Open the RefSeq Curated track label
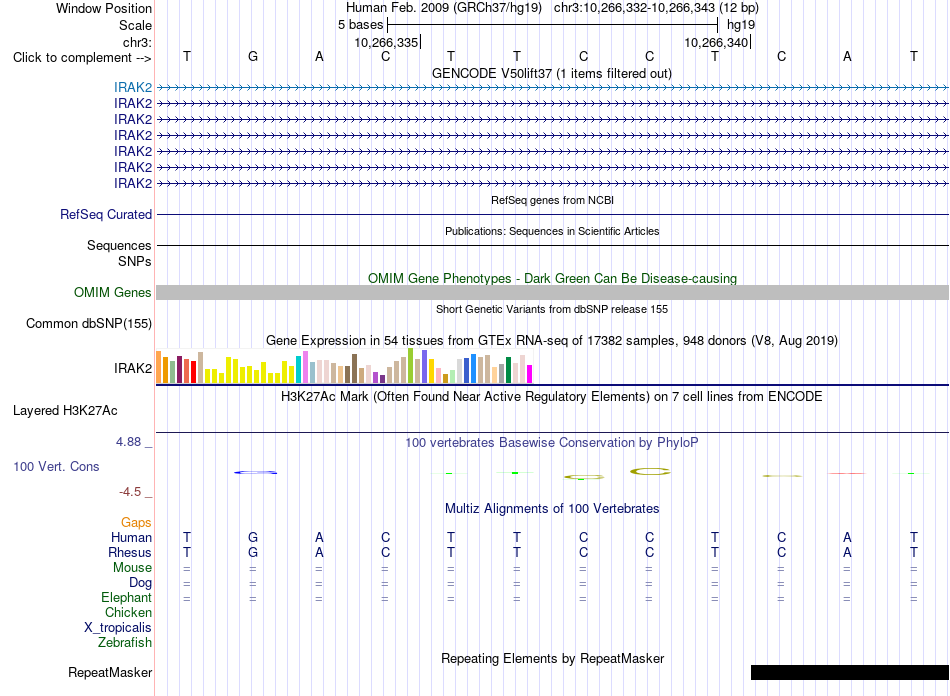Screen dimensions: 950x696 coord(106,214)
